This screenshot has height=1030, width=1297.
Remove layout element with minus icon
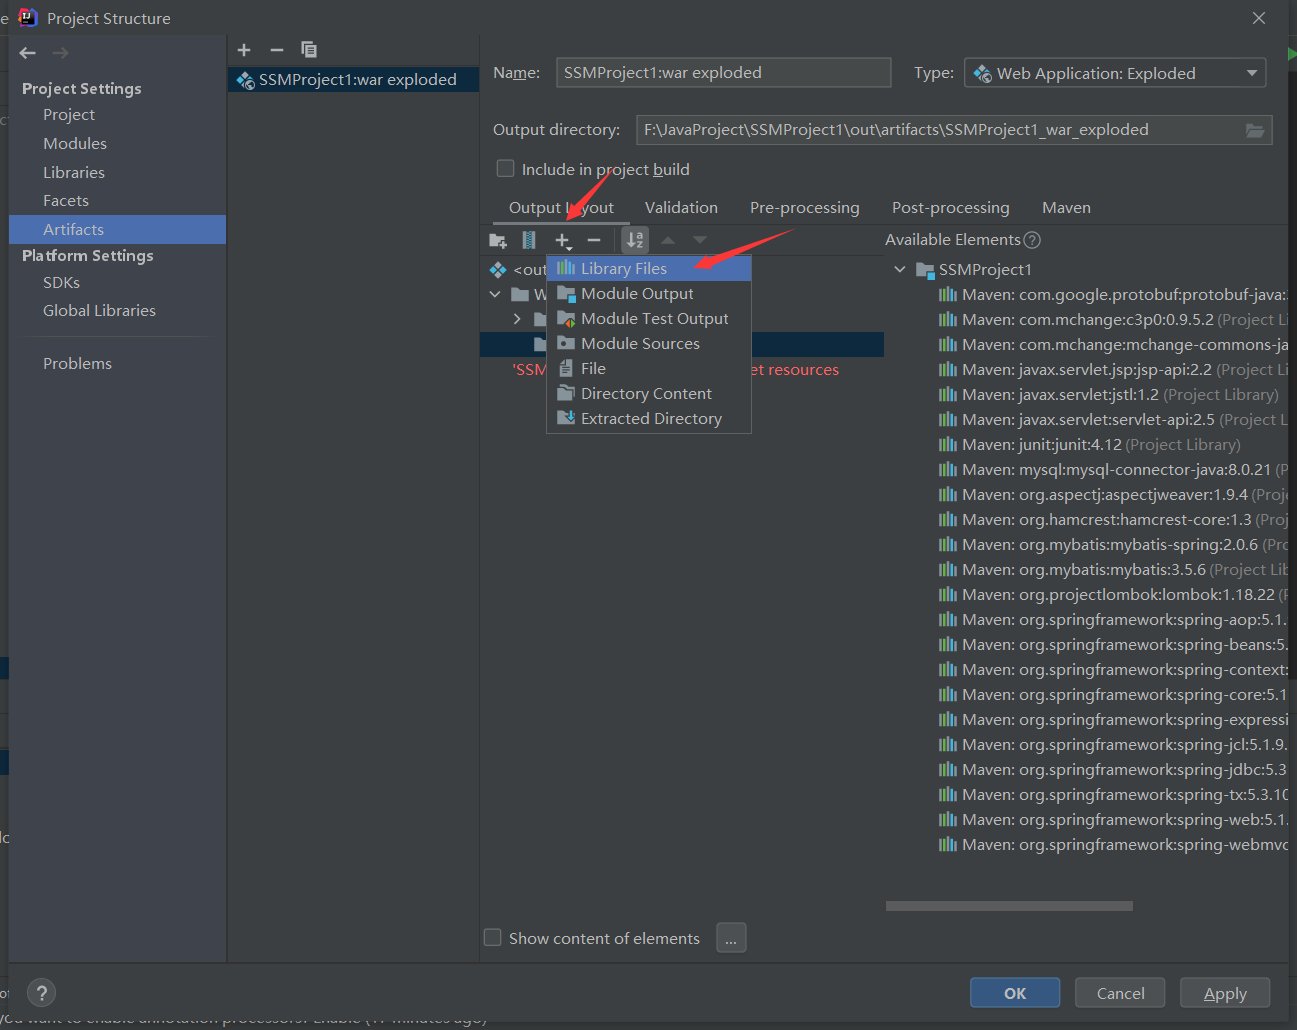[594, 240]
